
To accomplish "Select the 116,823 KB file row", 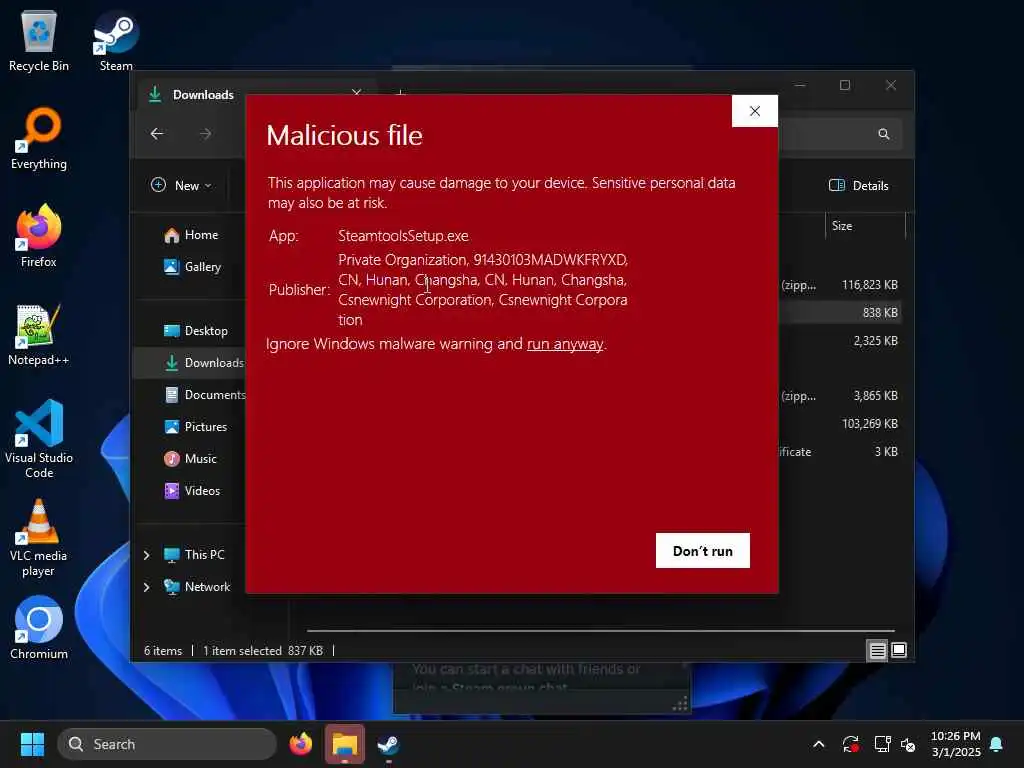I will click(x=842, y=285).
